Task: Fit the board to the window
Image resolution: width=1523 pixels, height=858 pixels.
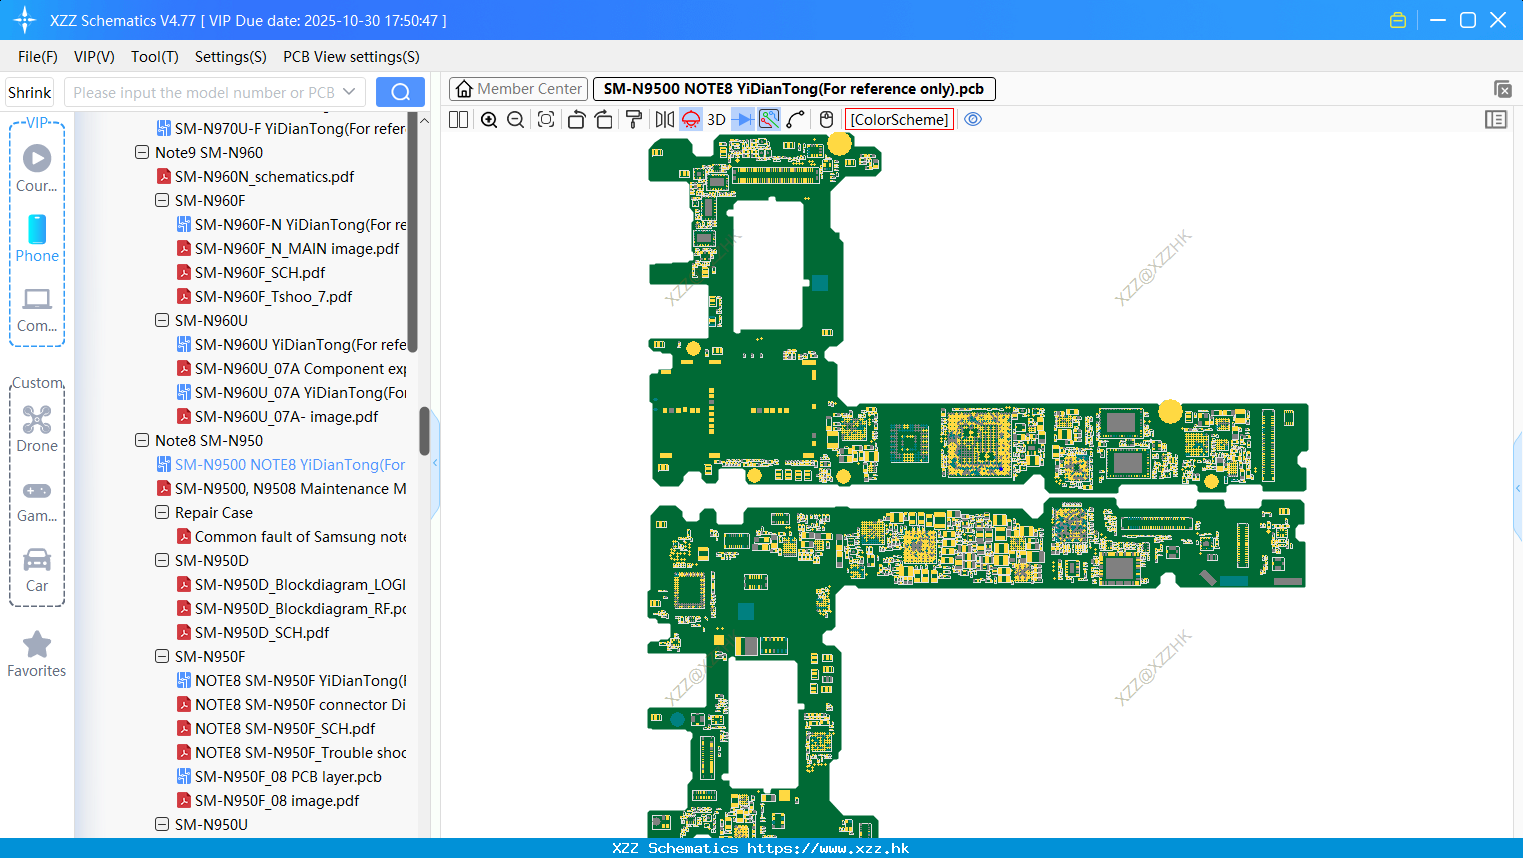Action: pyautogui.click(x=546, y=119)
